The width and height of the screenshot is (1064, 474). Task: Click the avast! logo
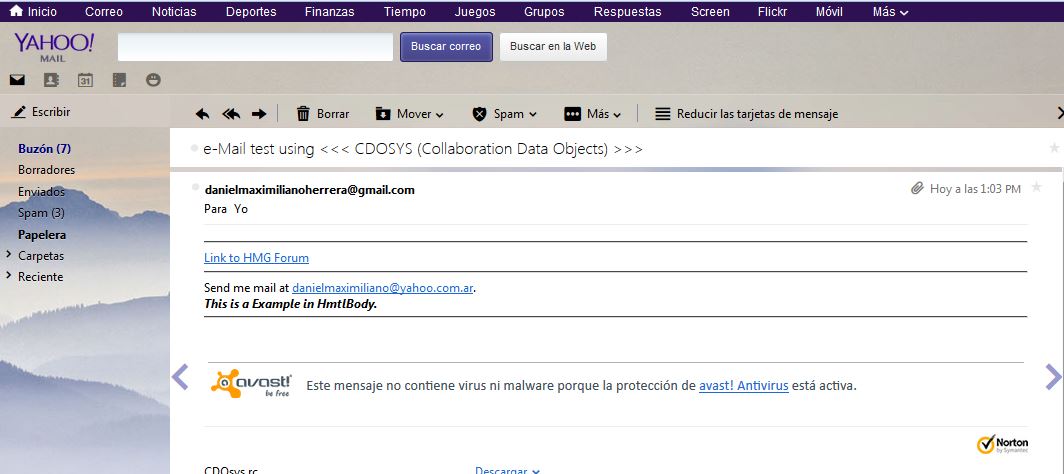(x=252, y=384)
